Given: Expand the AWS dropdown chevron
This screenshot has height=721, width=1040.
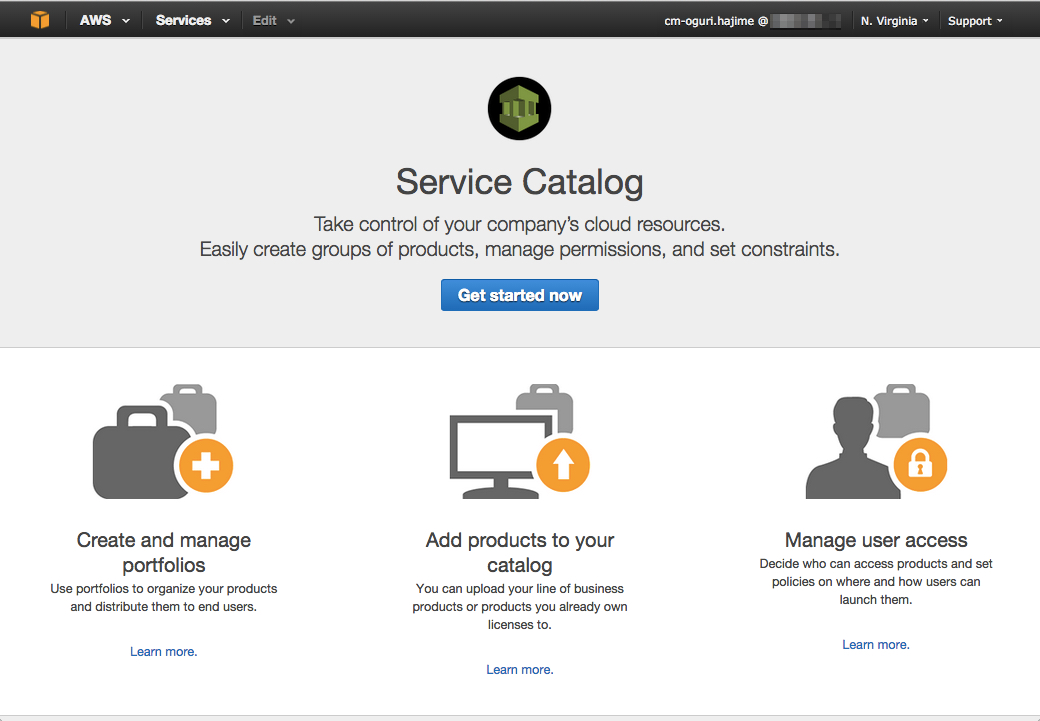Looking at the screenshot, I should click(x=124, y=20).
